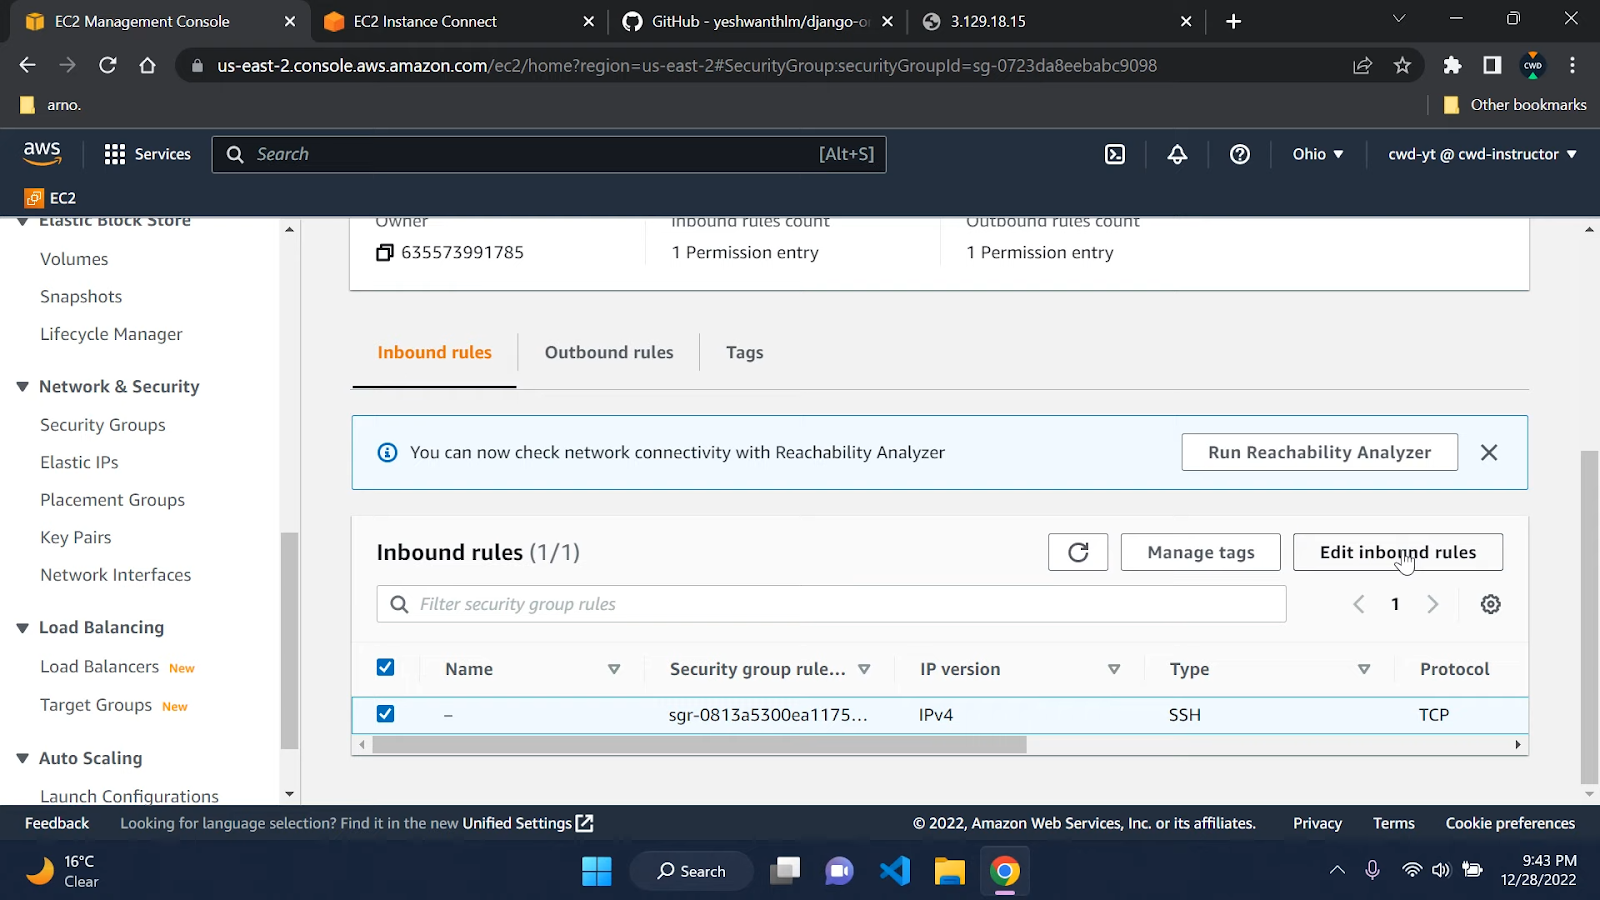1600x900 pixels.
Task: Open Elastic IPs in sidebar
Action: pyautogui.click(x=79, y=462)
